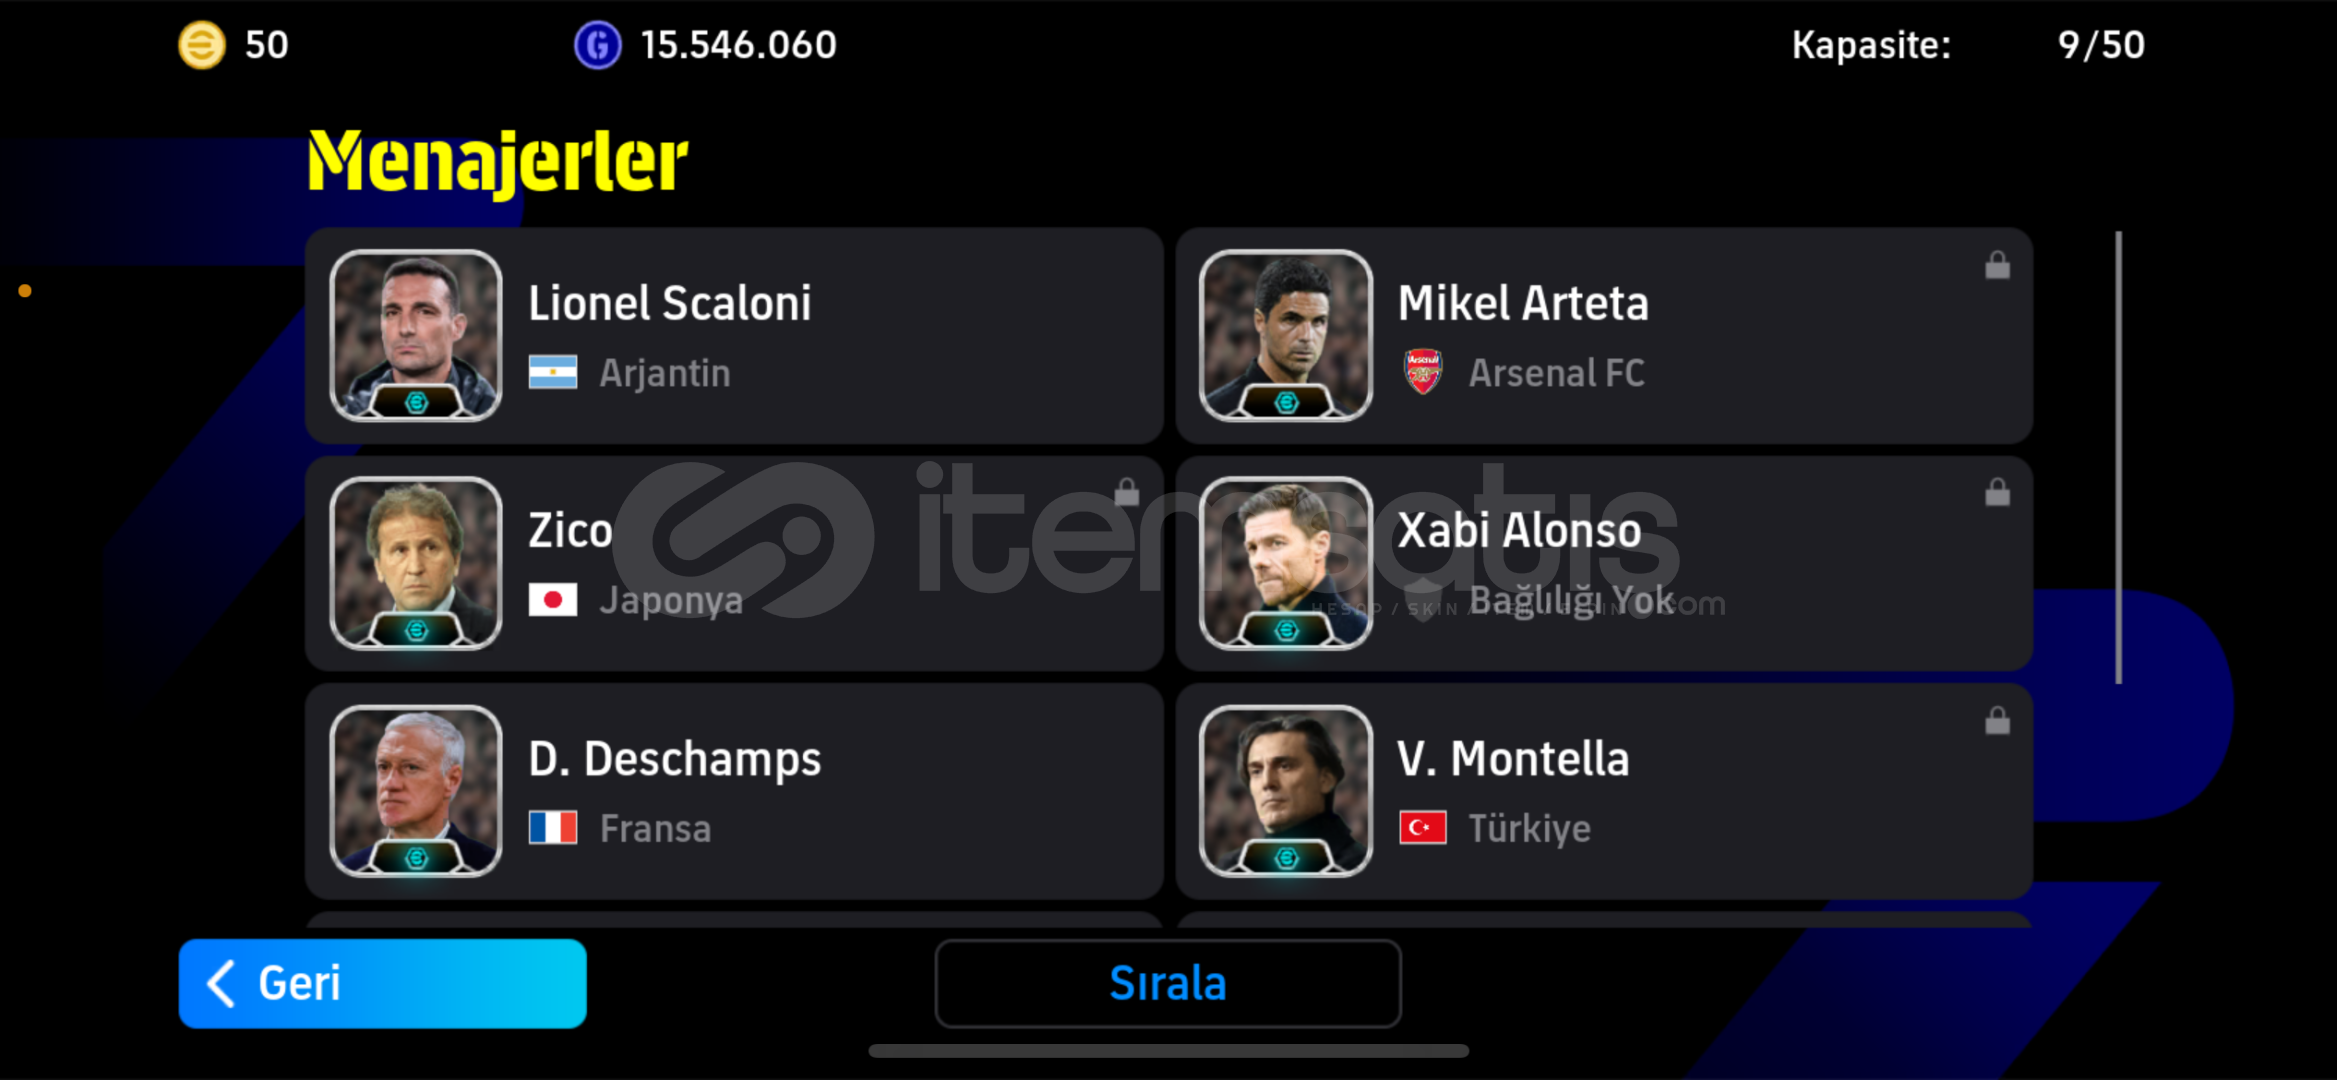Click the Argentina flag icon
Viewport: 2337px width, 1080px height.
coord(553,372)
